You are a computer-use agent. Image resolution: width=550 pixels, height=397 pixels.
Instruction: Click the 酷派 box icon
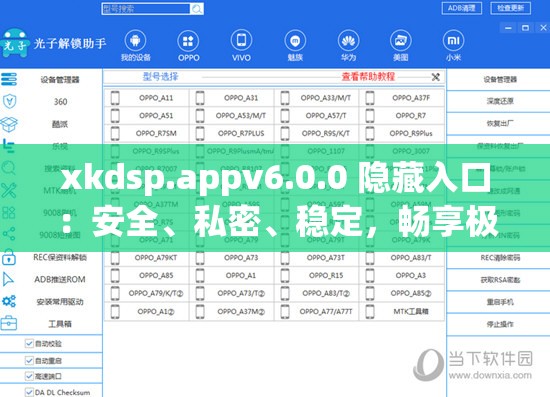click(9, 124)
